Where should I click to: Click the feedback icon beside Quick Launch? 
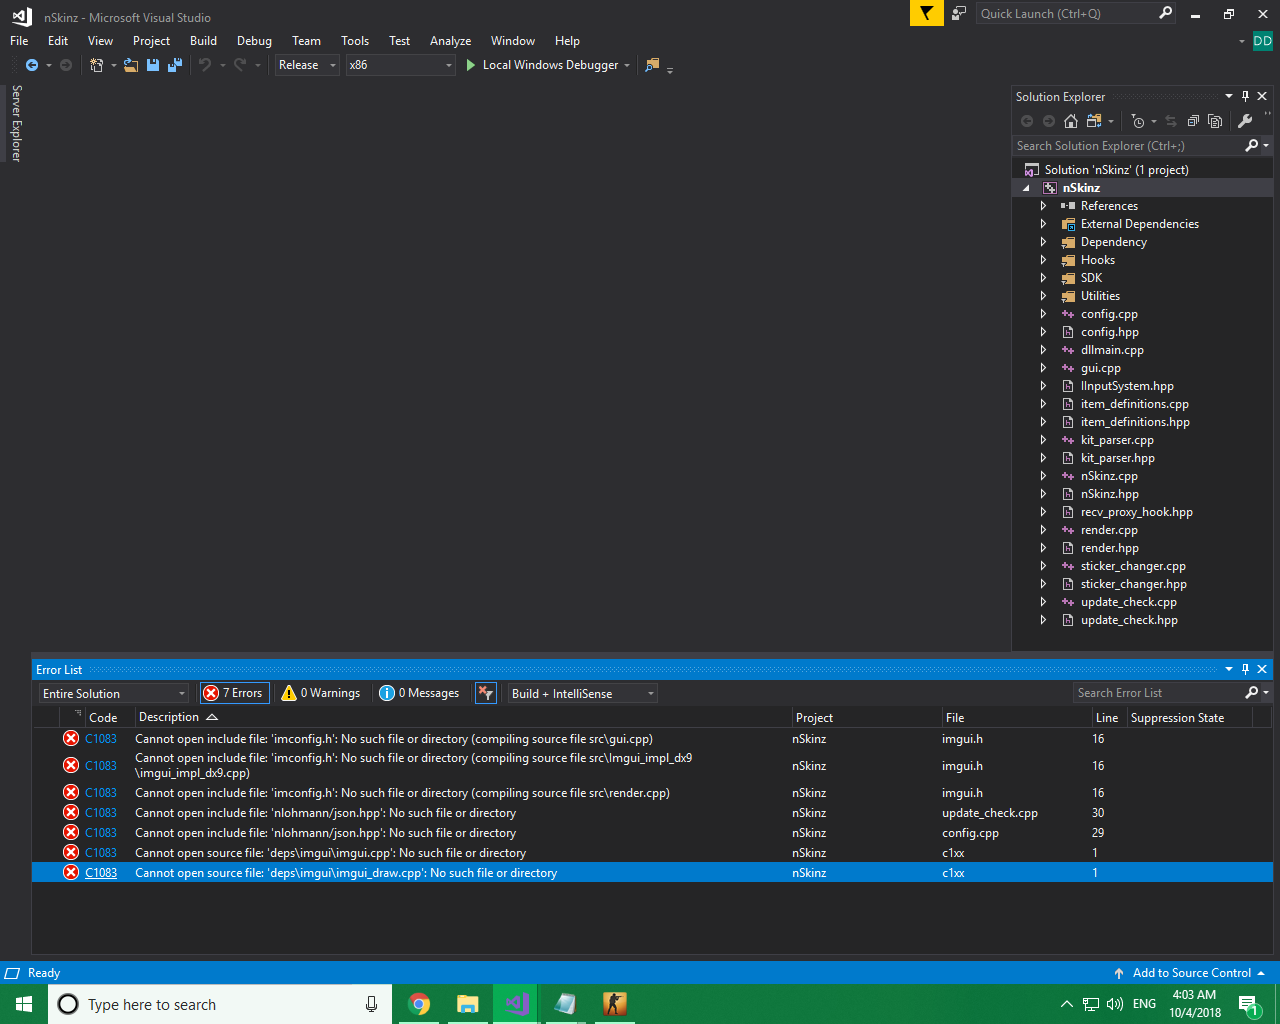[959, 13]
